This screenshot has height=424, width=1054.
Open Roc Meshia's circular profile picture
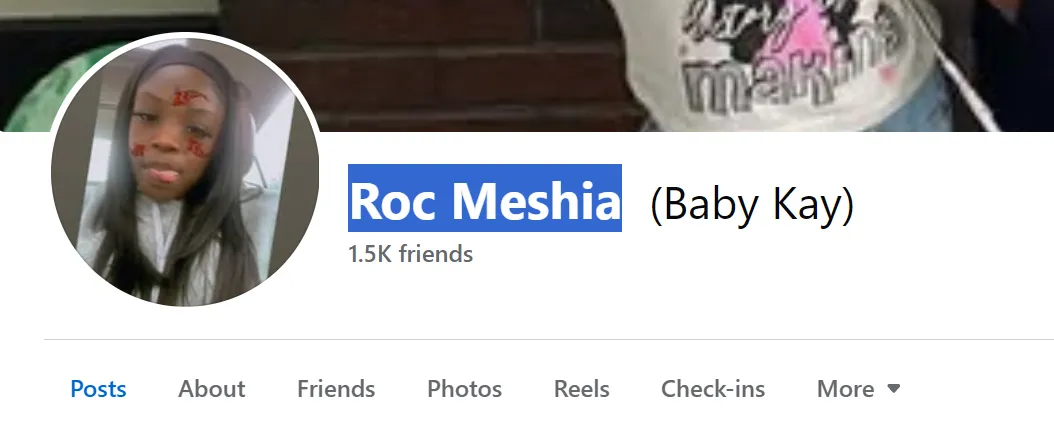click(x=185, y=171)
